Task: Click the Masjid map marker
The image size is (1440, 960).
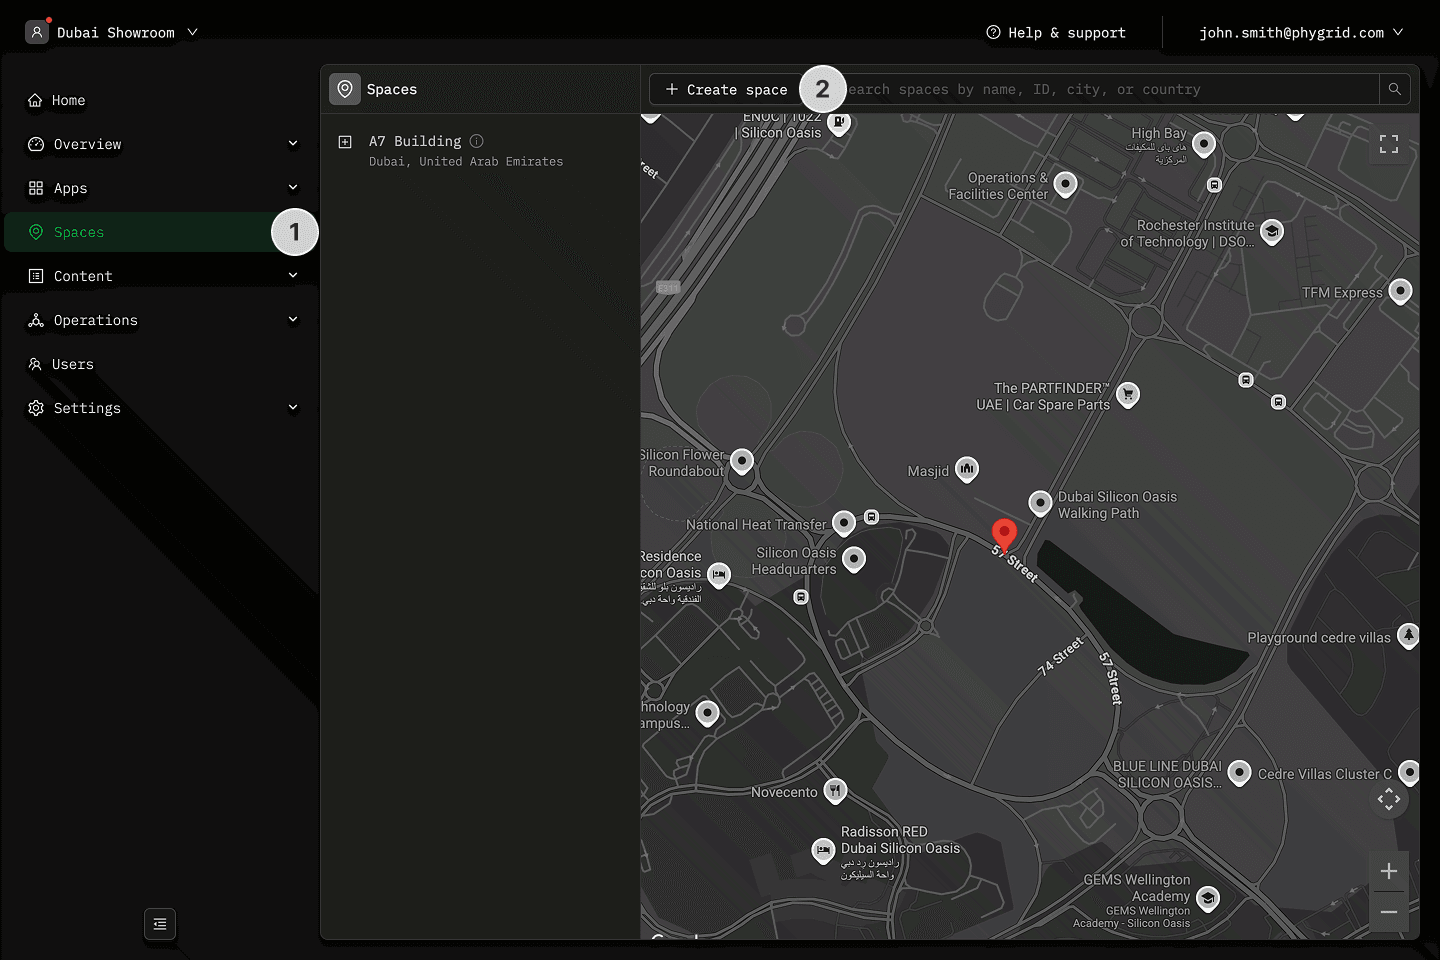Action: pyautogui.click(x=966, y=469)
